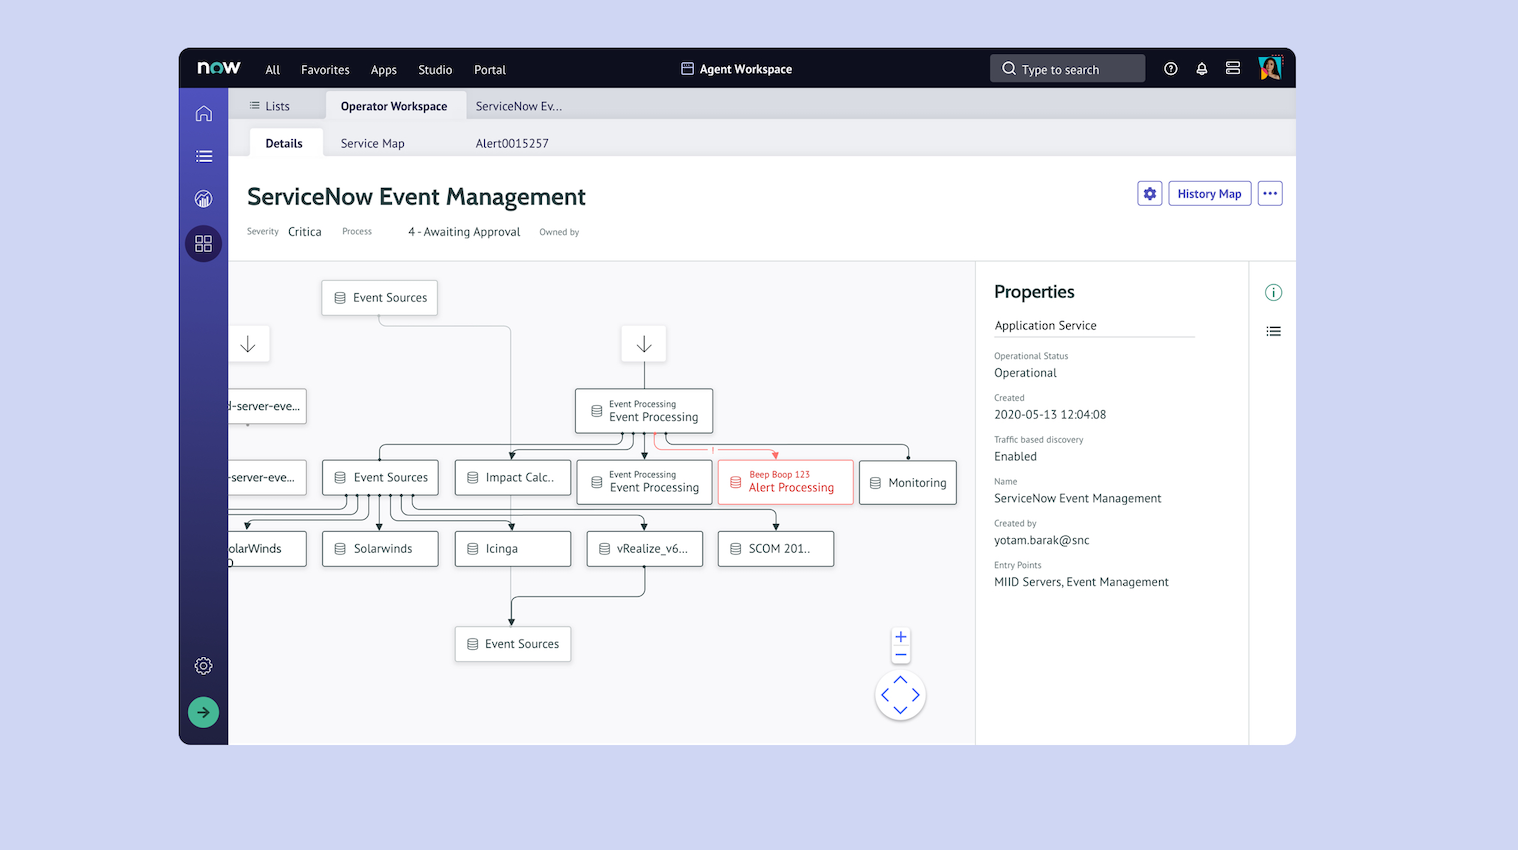Open the Portal menu
Image resolution: width=1518 pixels, height=850 pixels.
pyautogui.click(x=490, y=70)
